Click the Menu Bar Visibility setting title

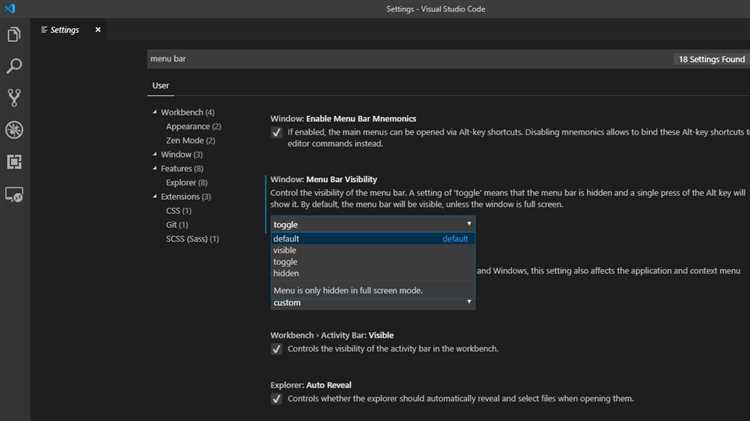pos(324,179)
